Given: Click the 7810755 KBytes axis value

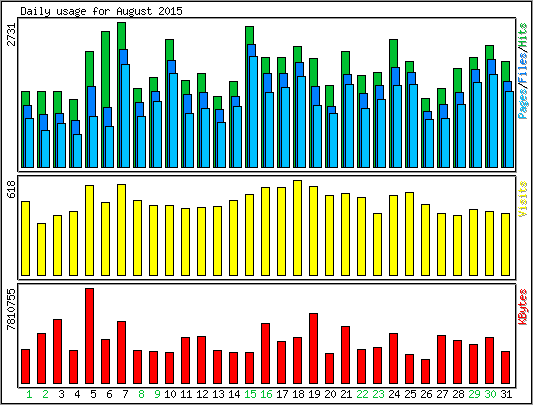Looking at the screenshot, I should click(x=12, y=309).
